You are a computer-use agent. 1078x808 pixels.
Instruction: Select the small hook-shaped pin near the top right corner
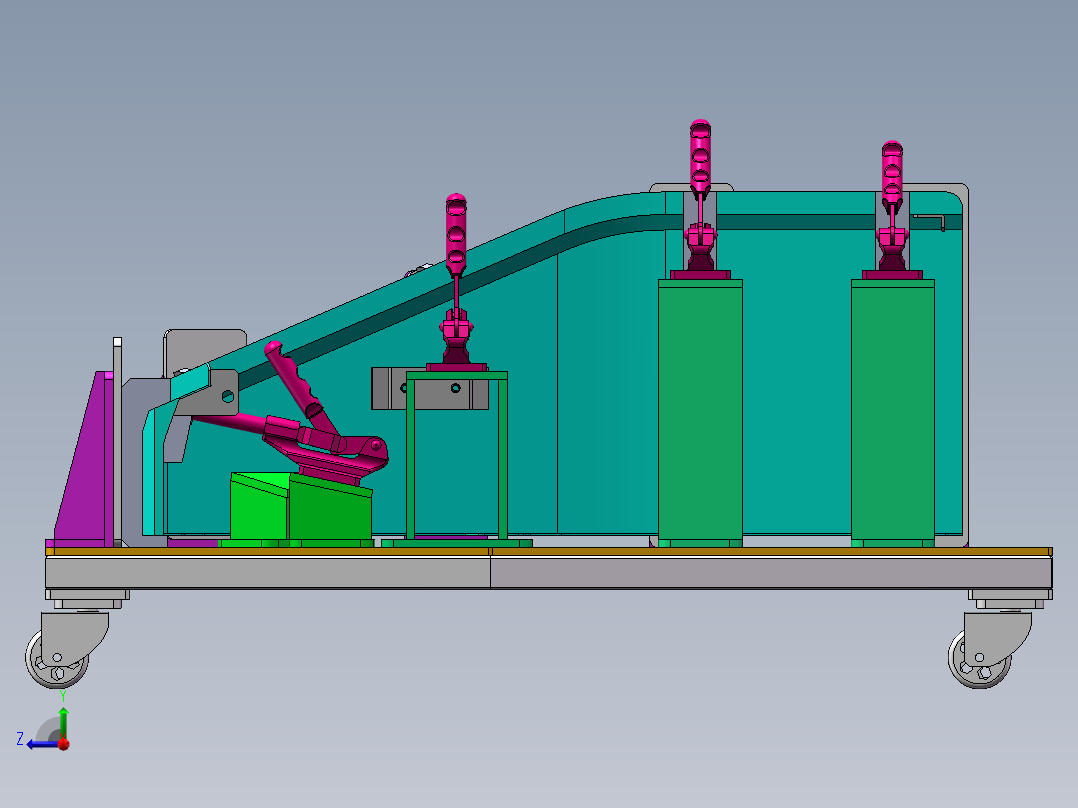click(930, 221)
